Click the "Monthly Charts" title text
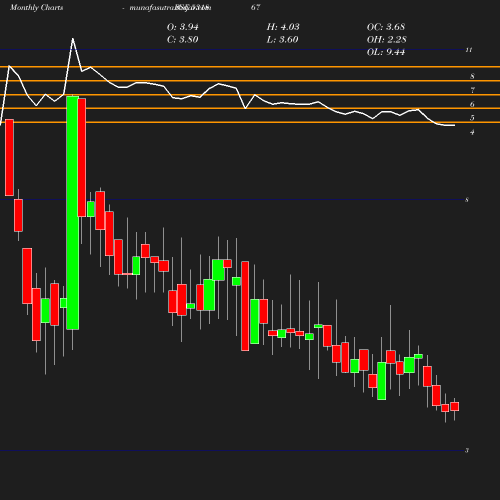The width and height of the screenshot is (500, 500). pos(37,8)
